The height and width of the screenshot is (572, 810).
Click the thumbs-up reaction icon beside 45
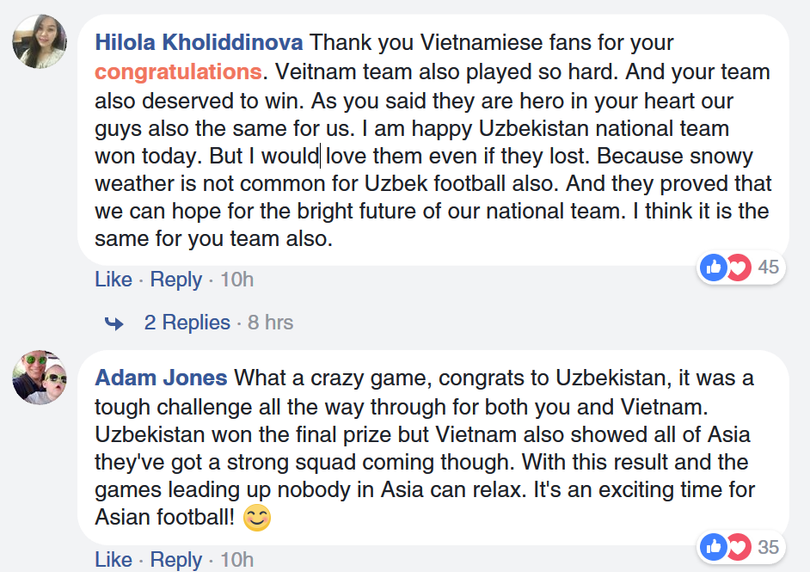(713, 267)
